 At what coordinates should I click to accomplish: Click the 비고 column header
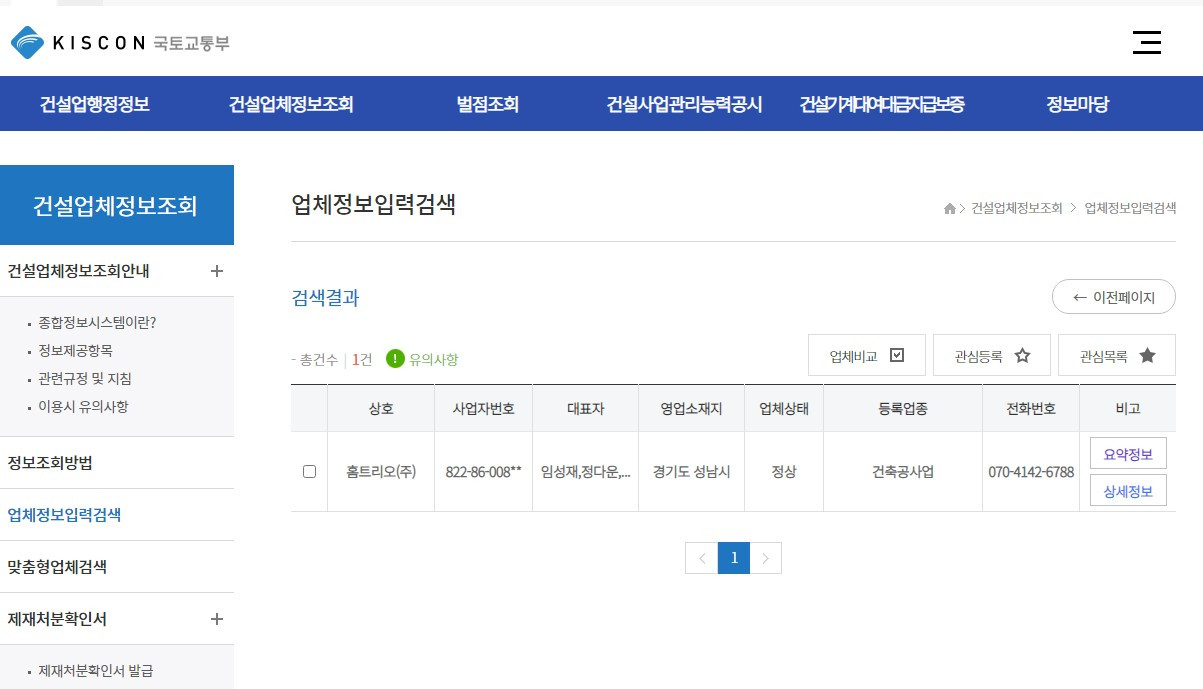(1128, 409)
